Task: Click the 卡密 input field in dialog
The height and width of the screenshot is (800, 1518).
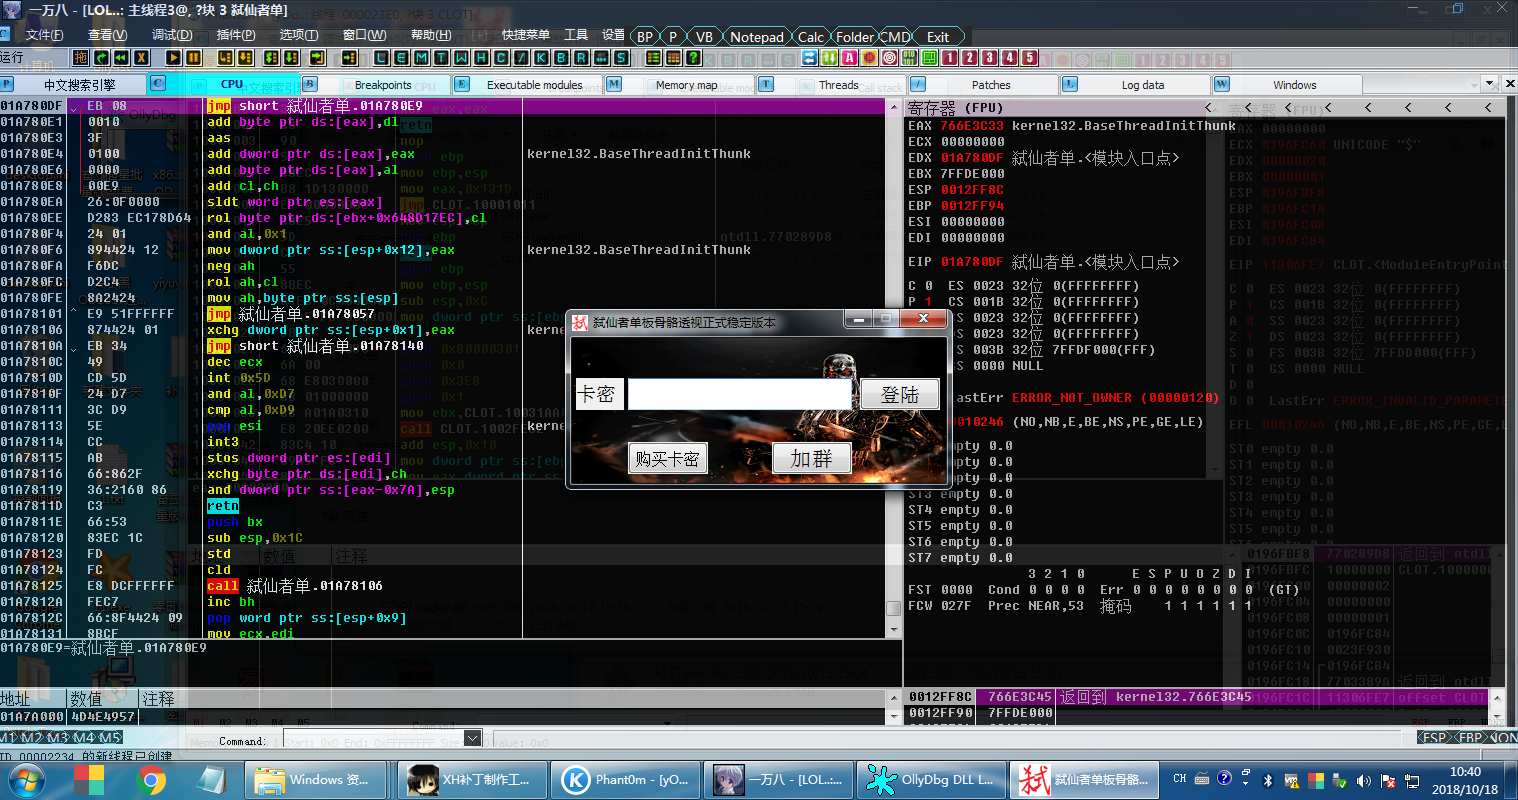Action: point(739,394)
